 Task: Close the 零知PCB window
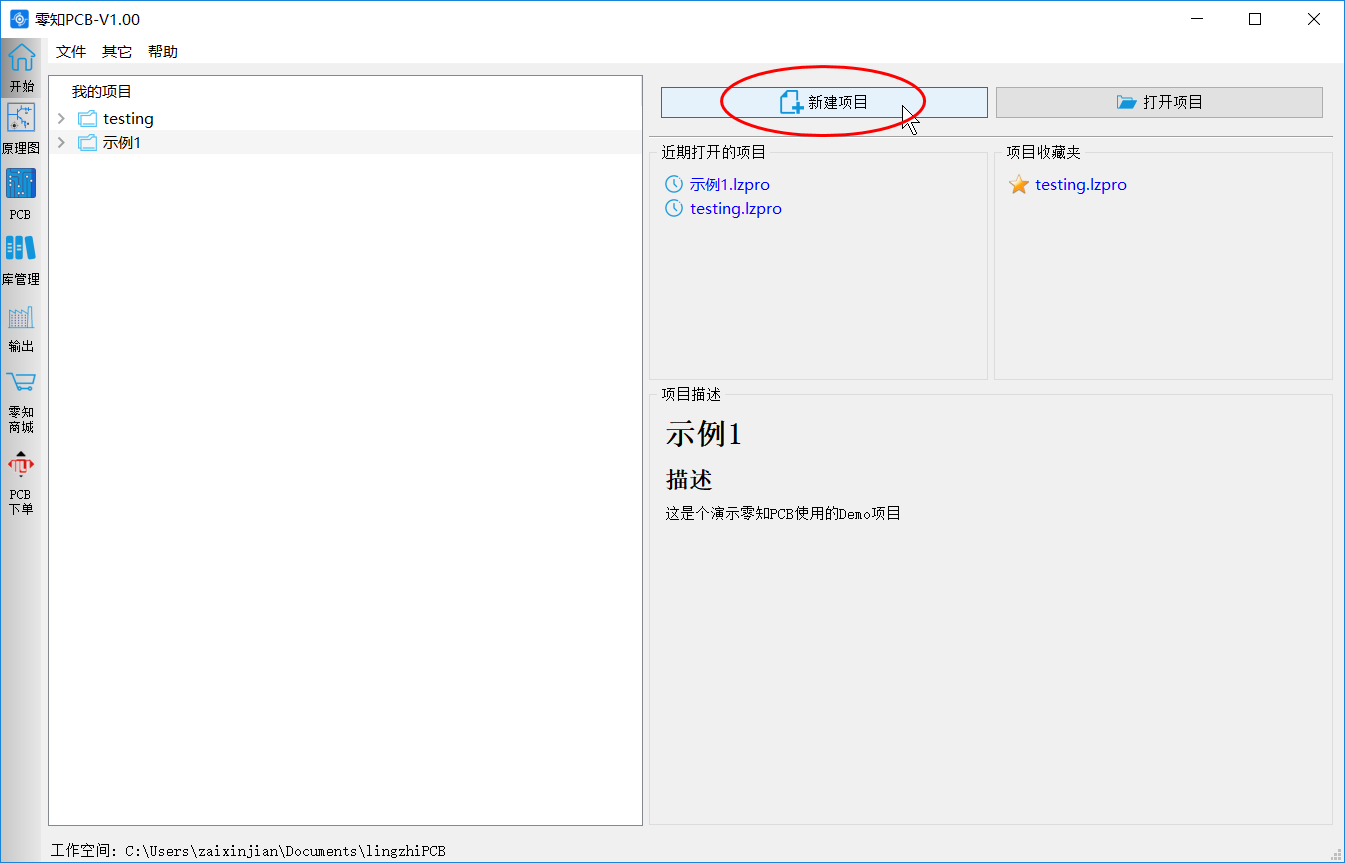point(1314,19)
